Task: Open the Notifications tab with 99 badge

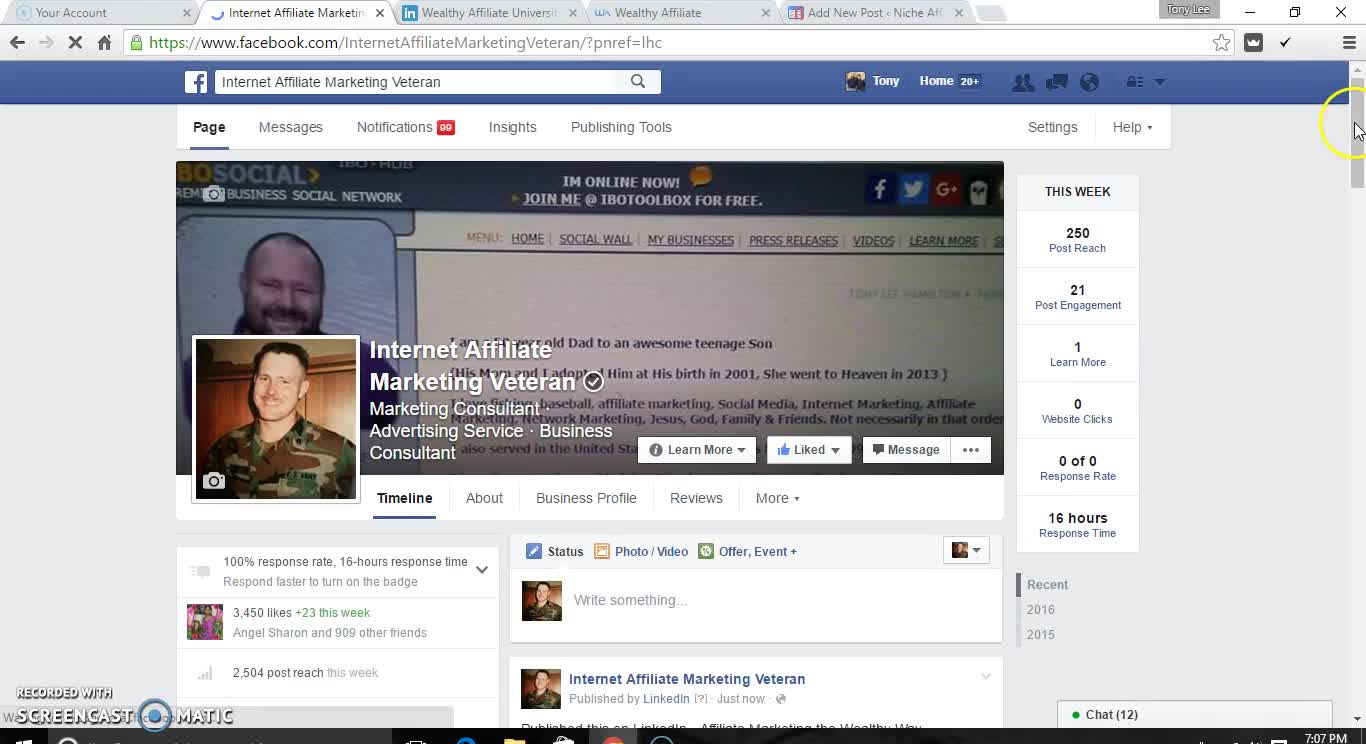Action: (406, 127)
